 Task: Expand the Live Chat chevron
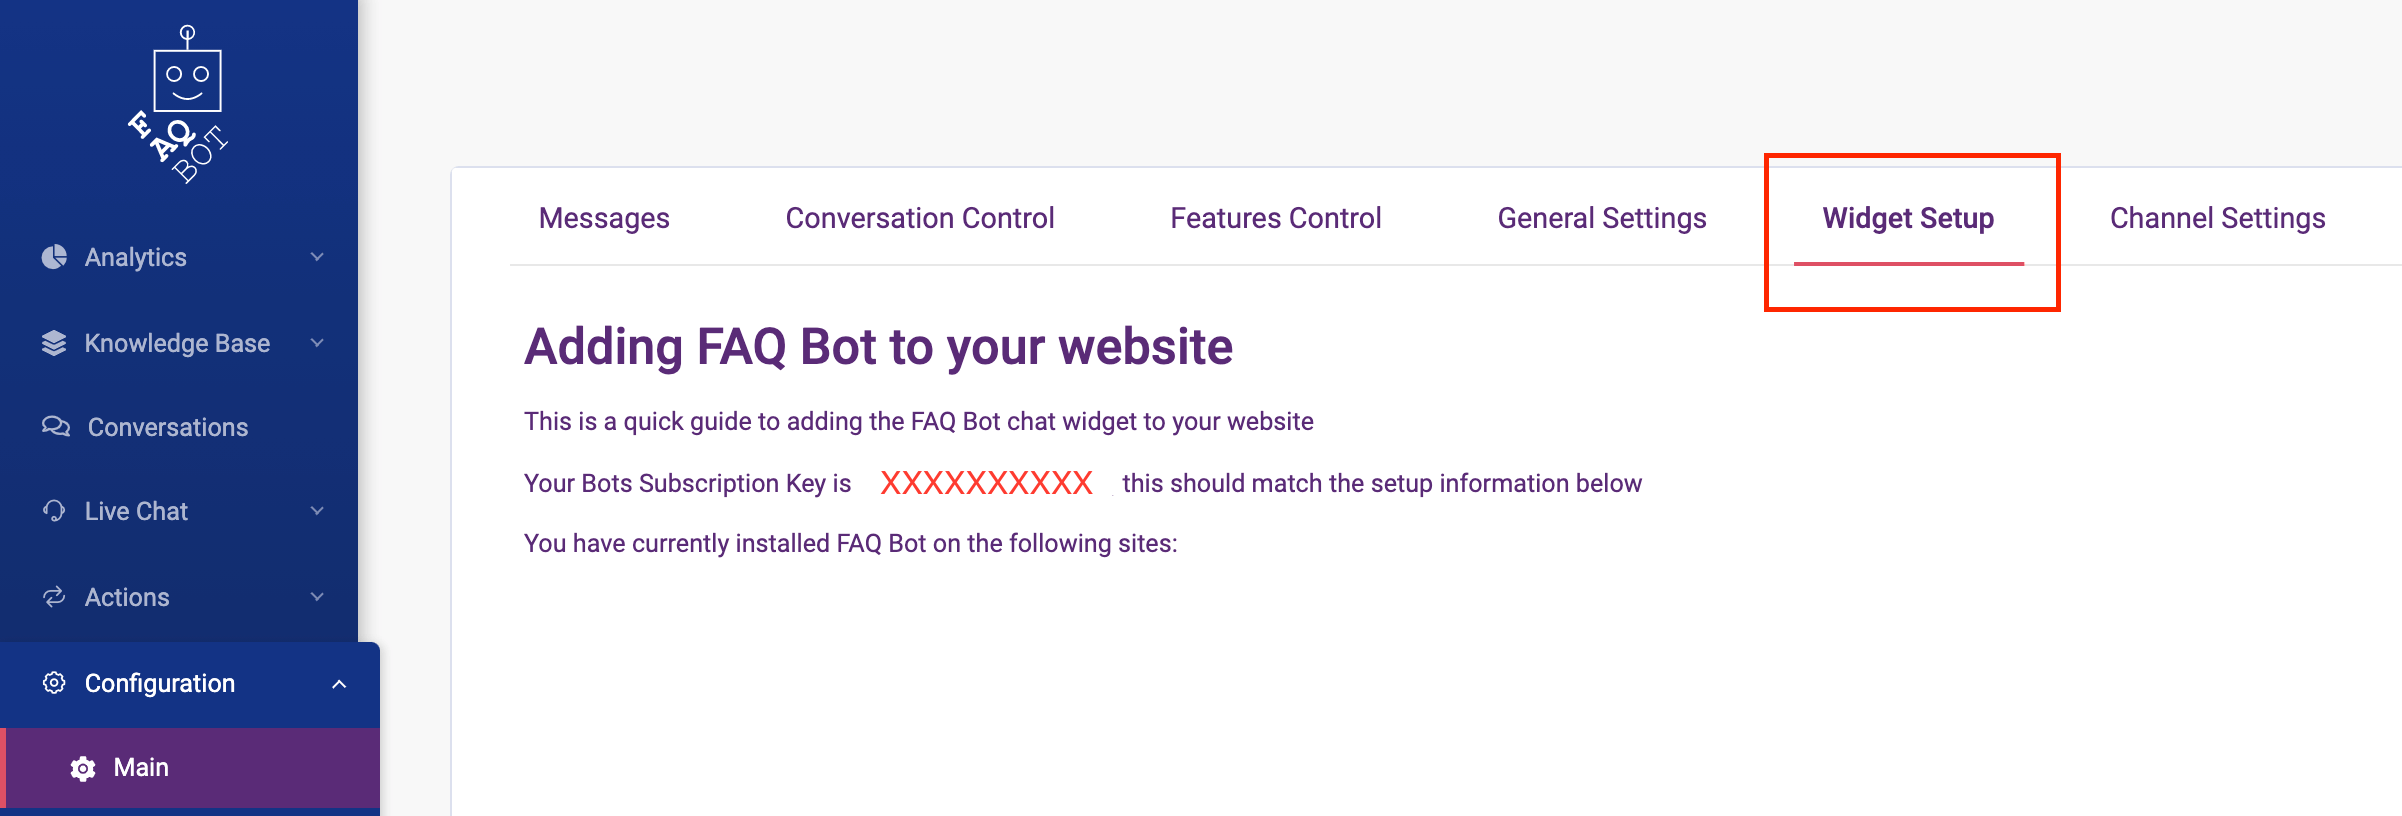click(x=317, y=511)
